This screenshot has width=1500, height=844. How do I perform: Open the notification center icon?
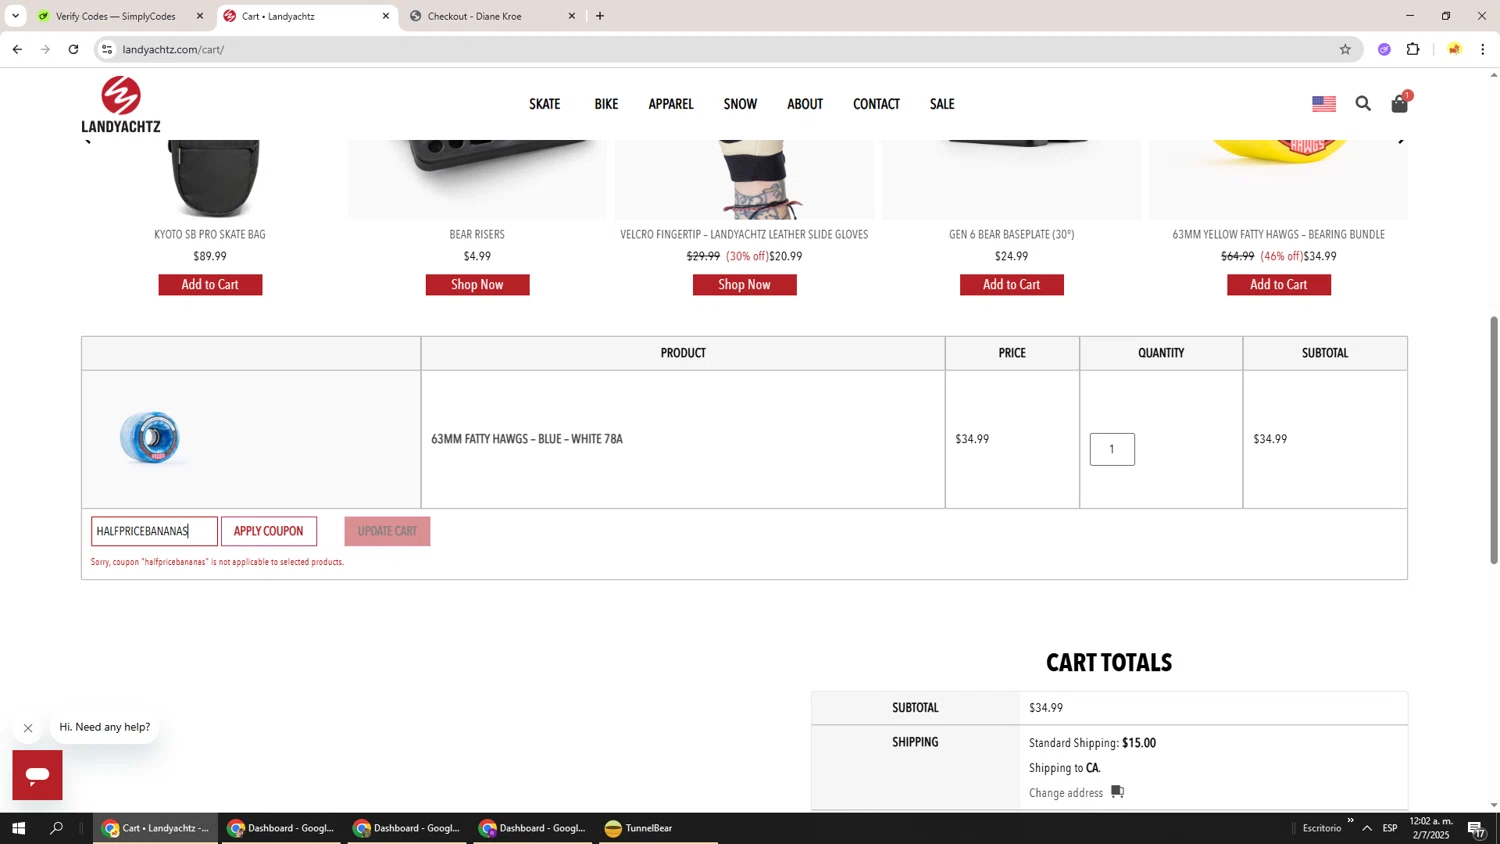coord(1476,828)
